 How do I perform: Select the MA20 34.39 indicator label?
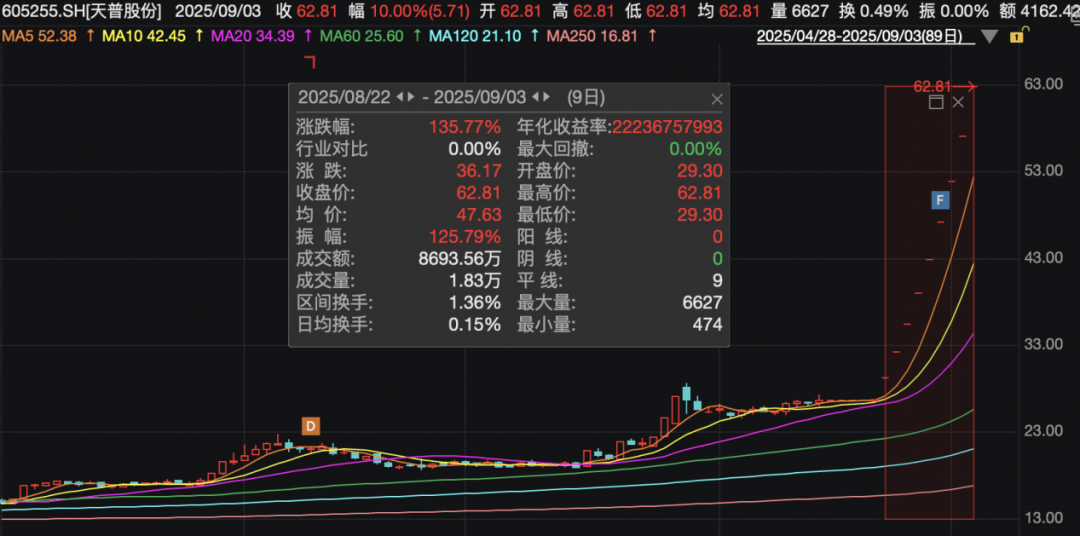(x=253, y=37)
